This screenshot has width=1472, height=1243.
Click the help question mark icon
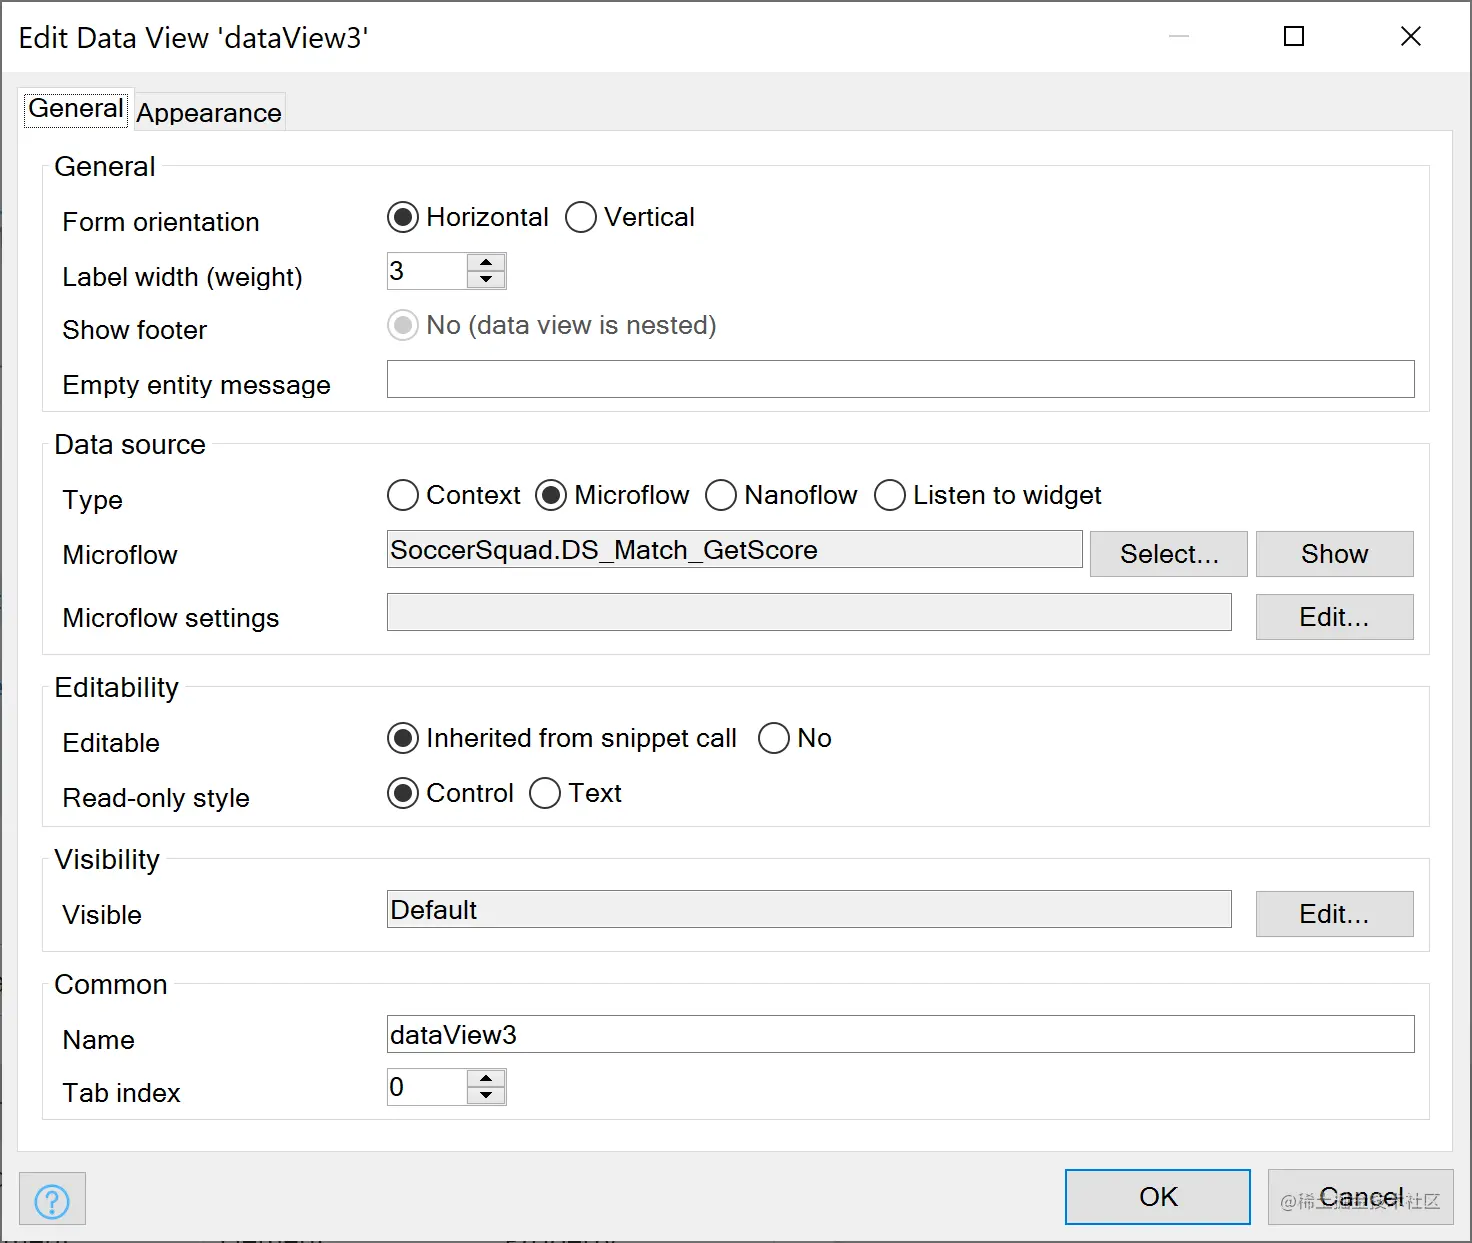click(52, 1200)
